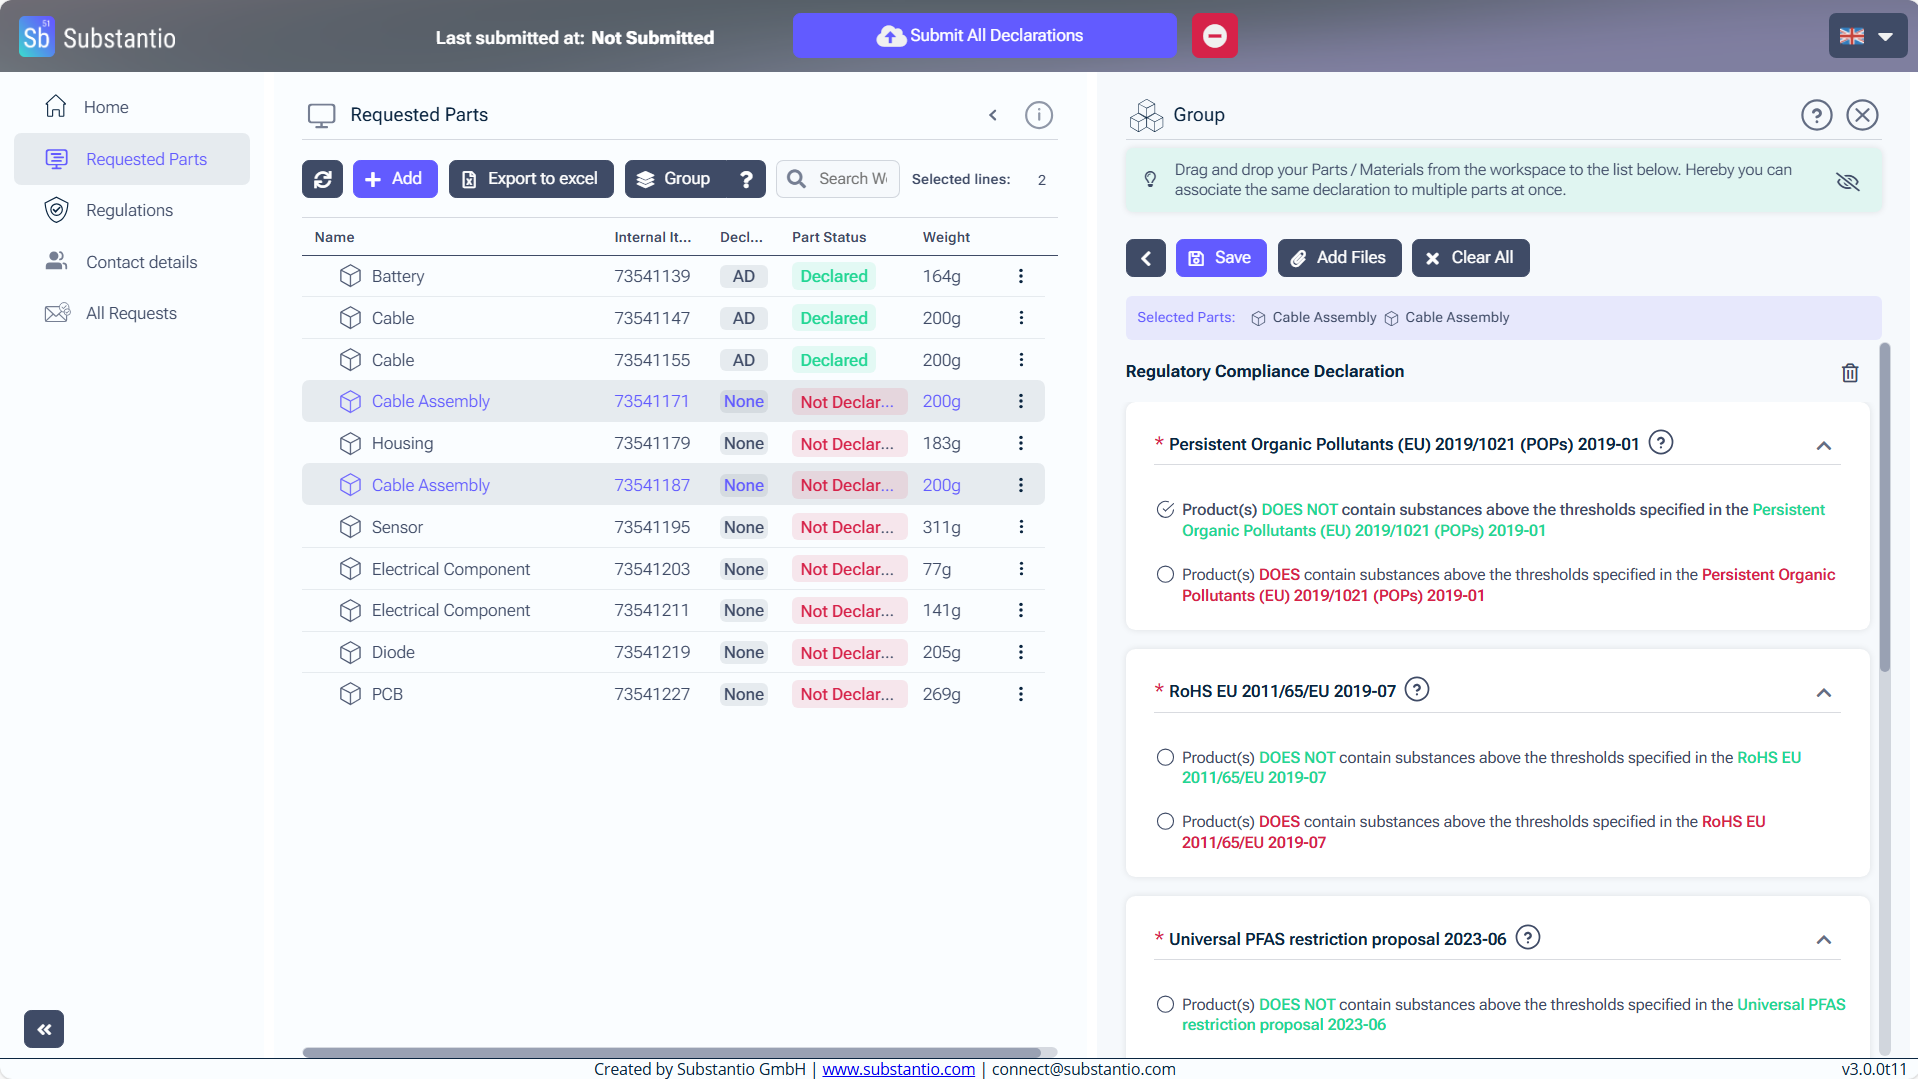The image size is (1918, 1079).
Task: Select POPs DOES contain radio option
Action: coord(1165,575)
